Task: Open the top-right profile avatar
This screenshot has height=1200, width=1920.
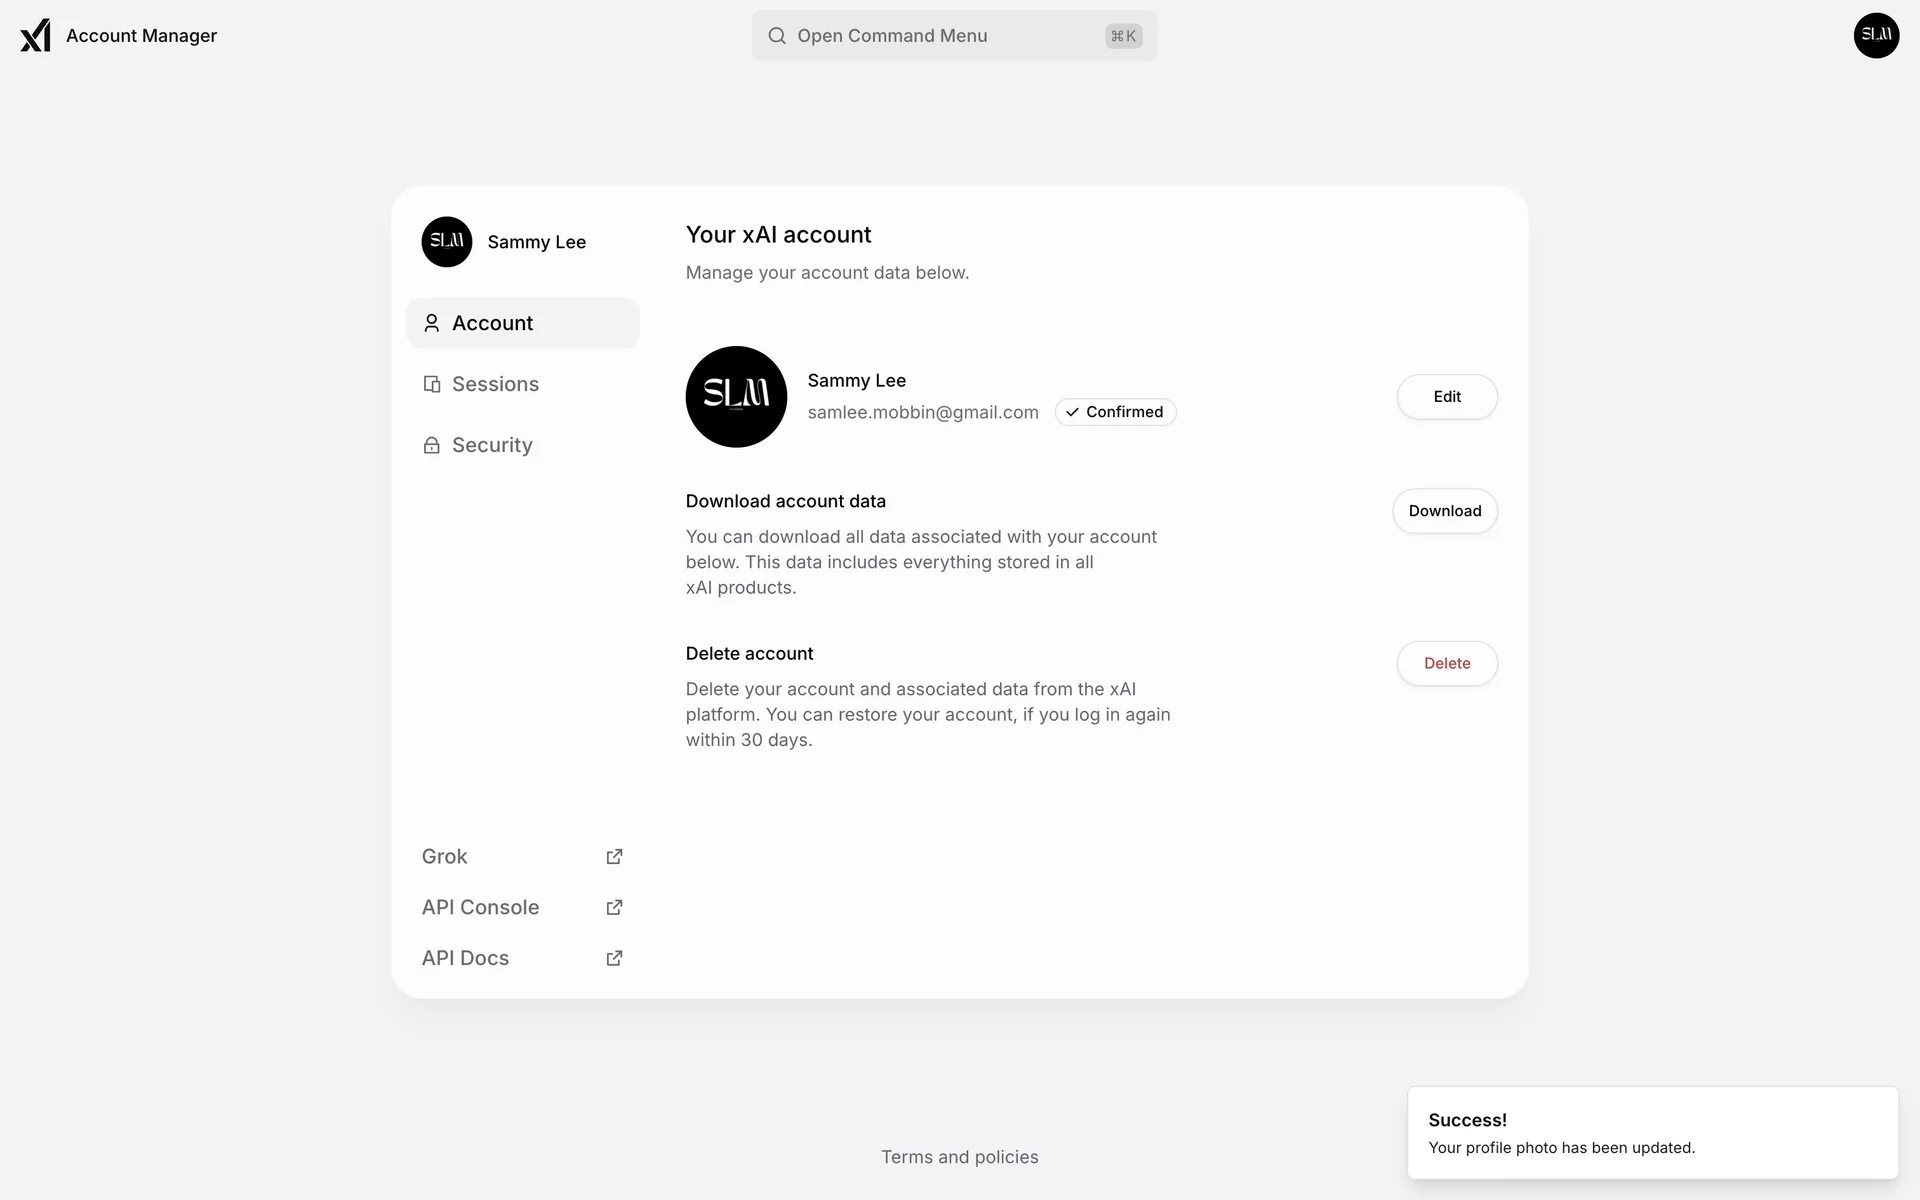Action: pyautogui.click(x=1876, y=36)
